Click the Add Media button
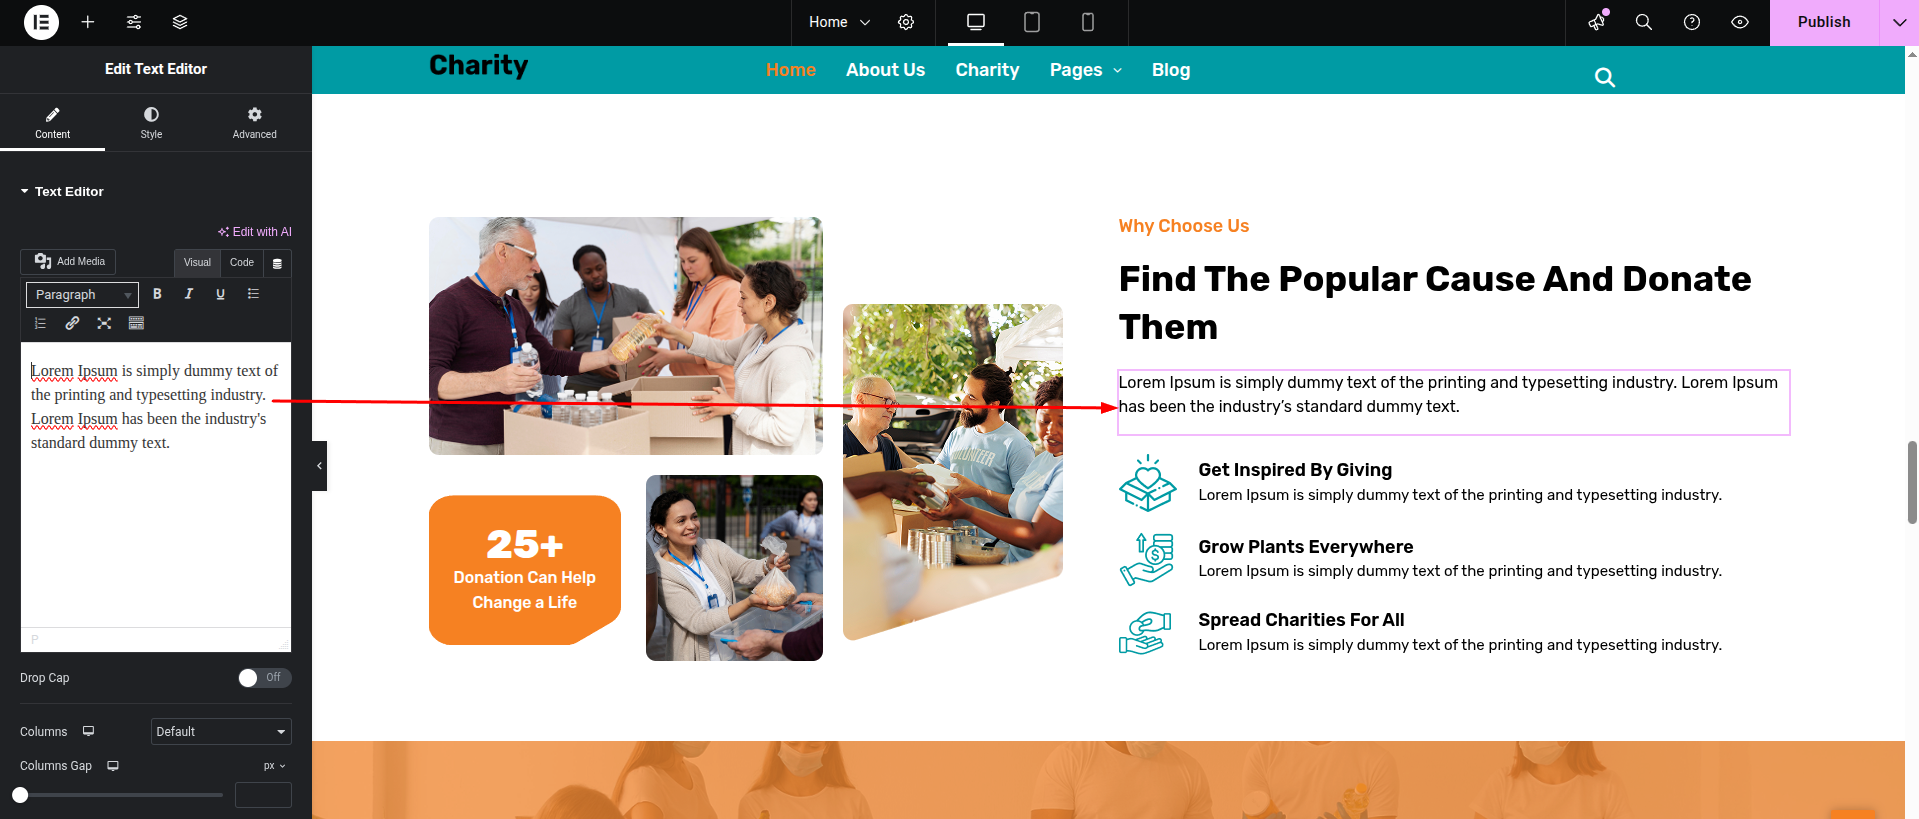The height and width of the screenshot is (819, 1919). [x=68, y=262]
